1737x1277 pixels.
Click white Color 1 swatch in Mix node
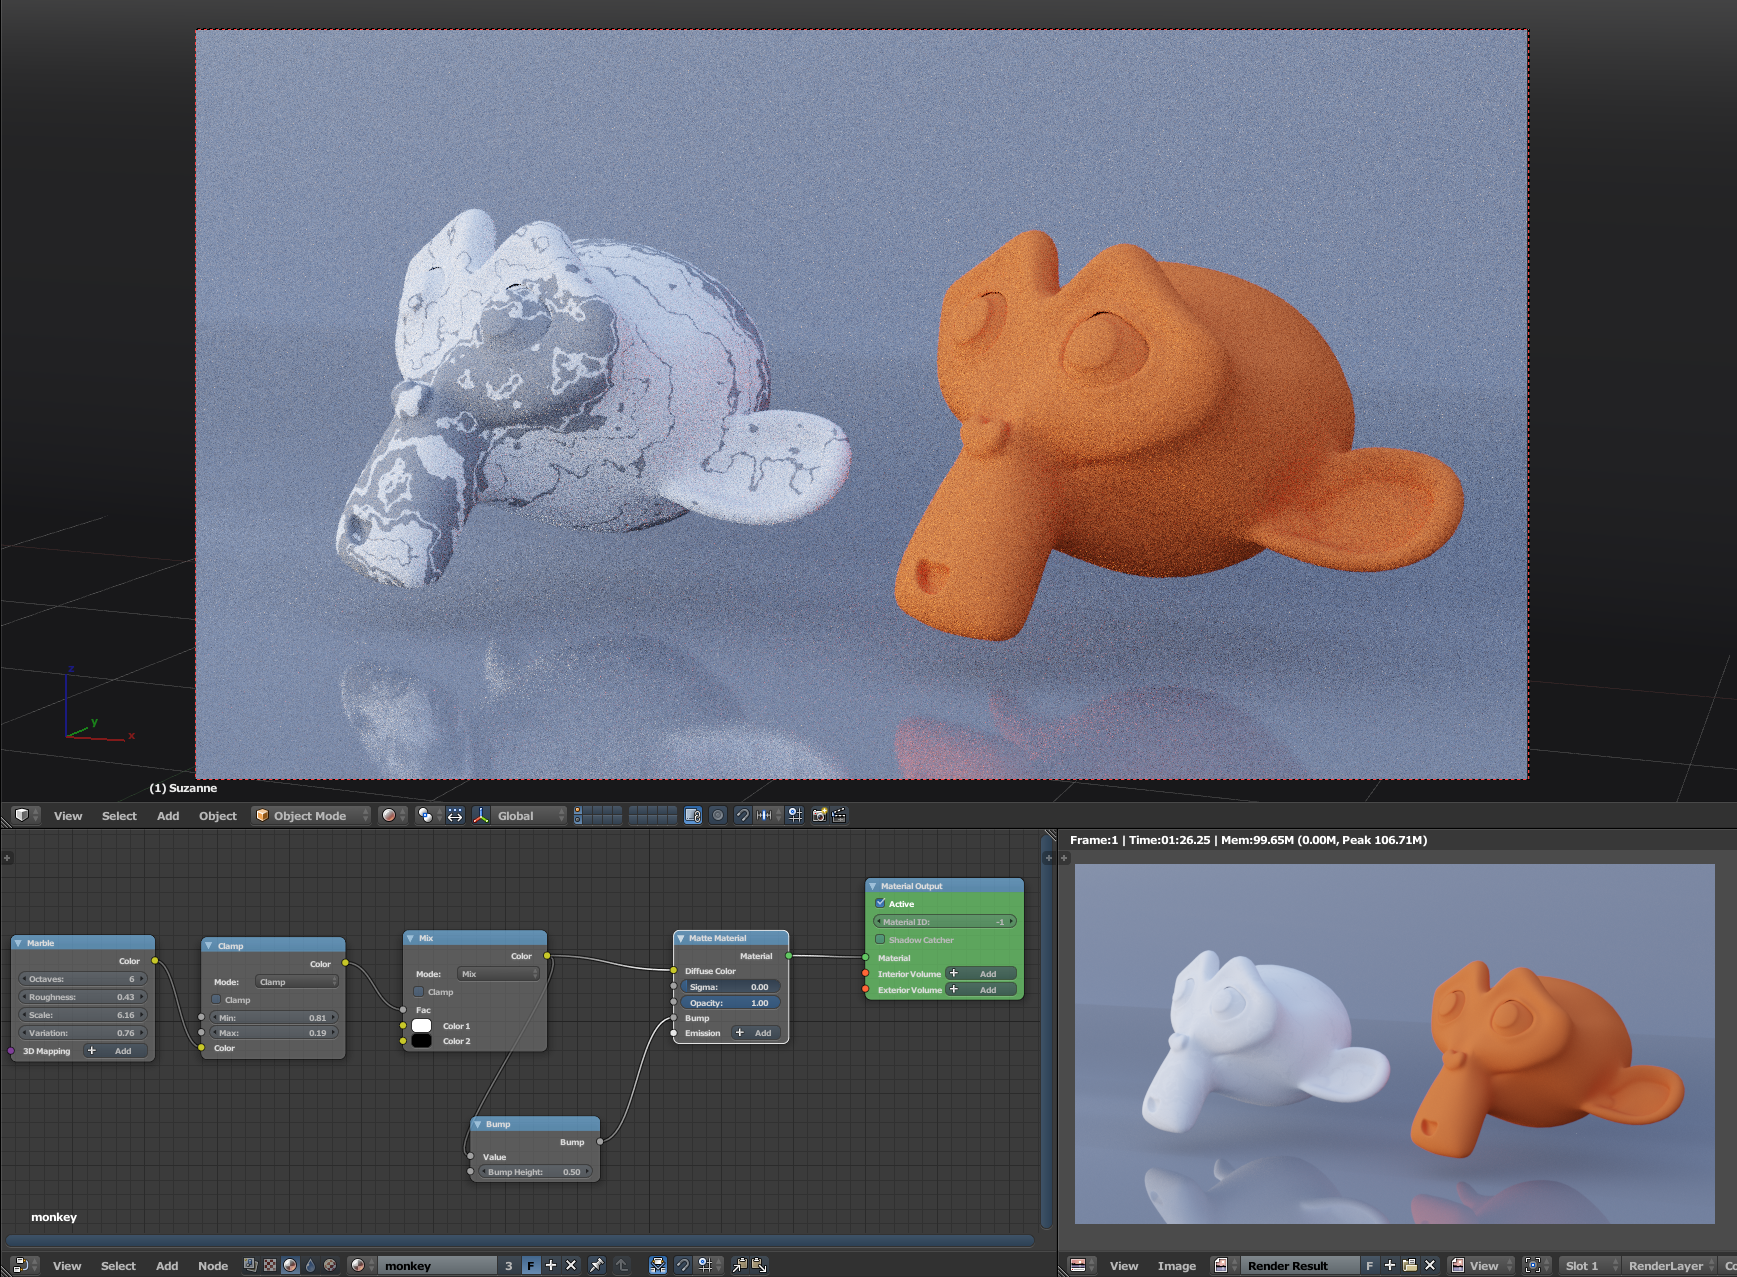421,1026
